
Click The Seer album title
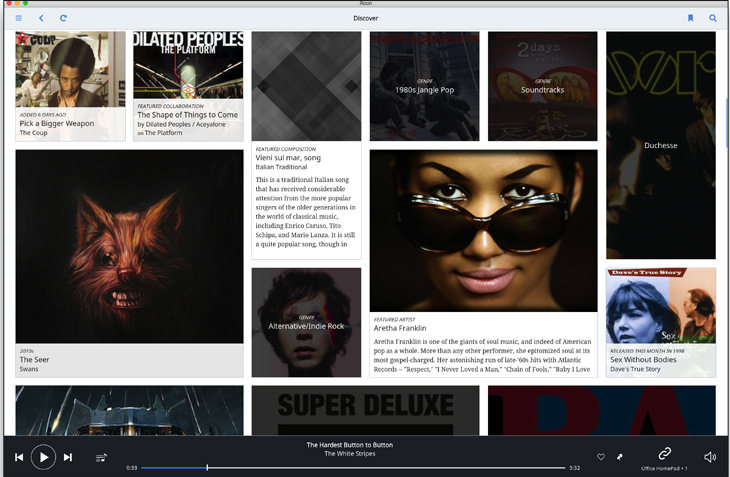coord(34,360)
